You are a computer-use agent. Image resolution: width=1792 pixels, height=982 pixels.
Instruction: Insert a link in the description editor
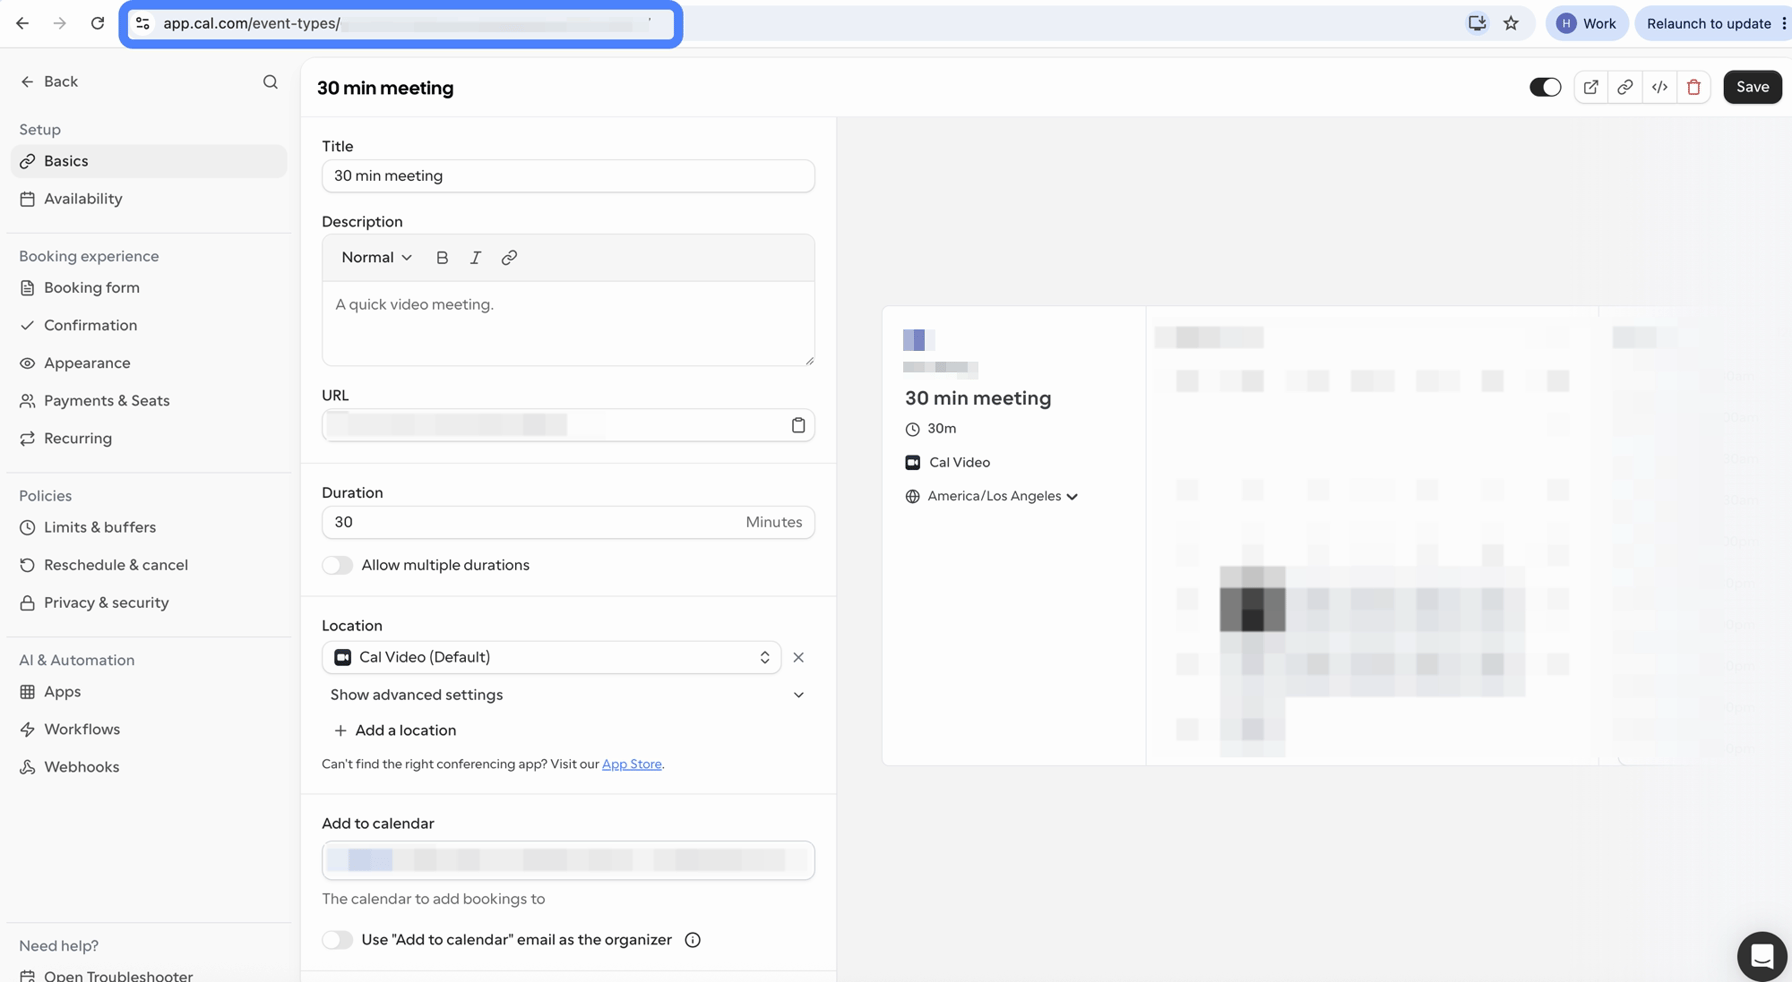point(509,258)
